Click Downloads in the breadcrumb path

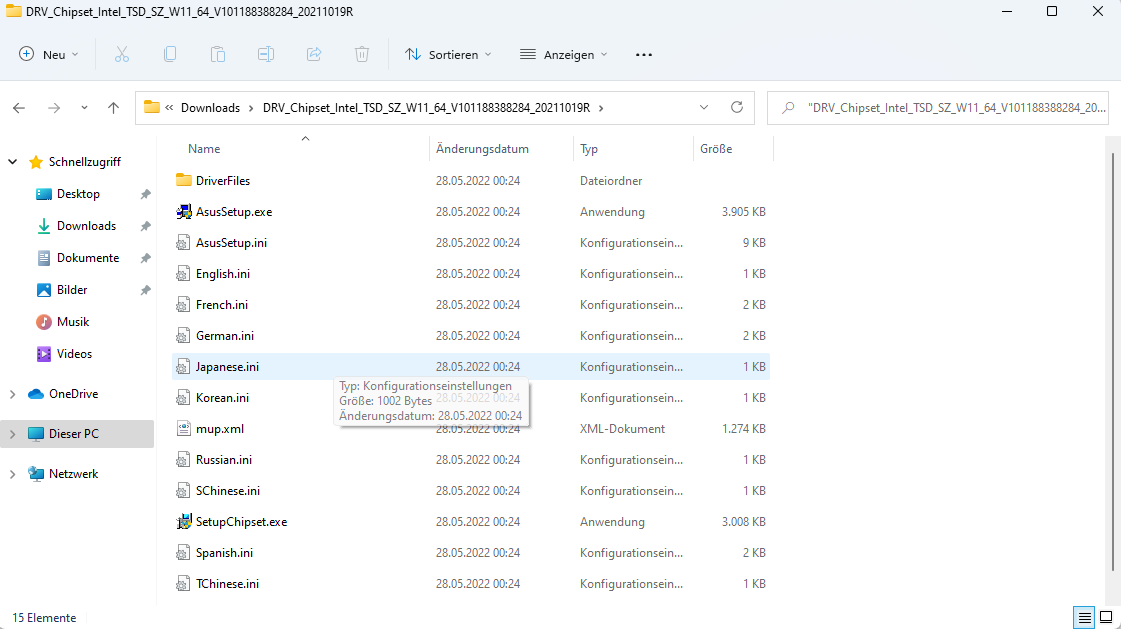click(210, 108)
